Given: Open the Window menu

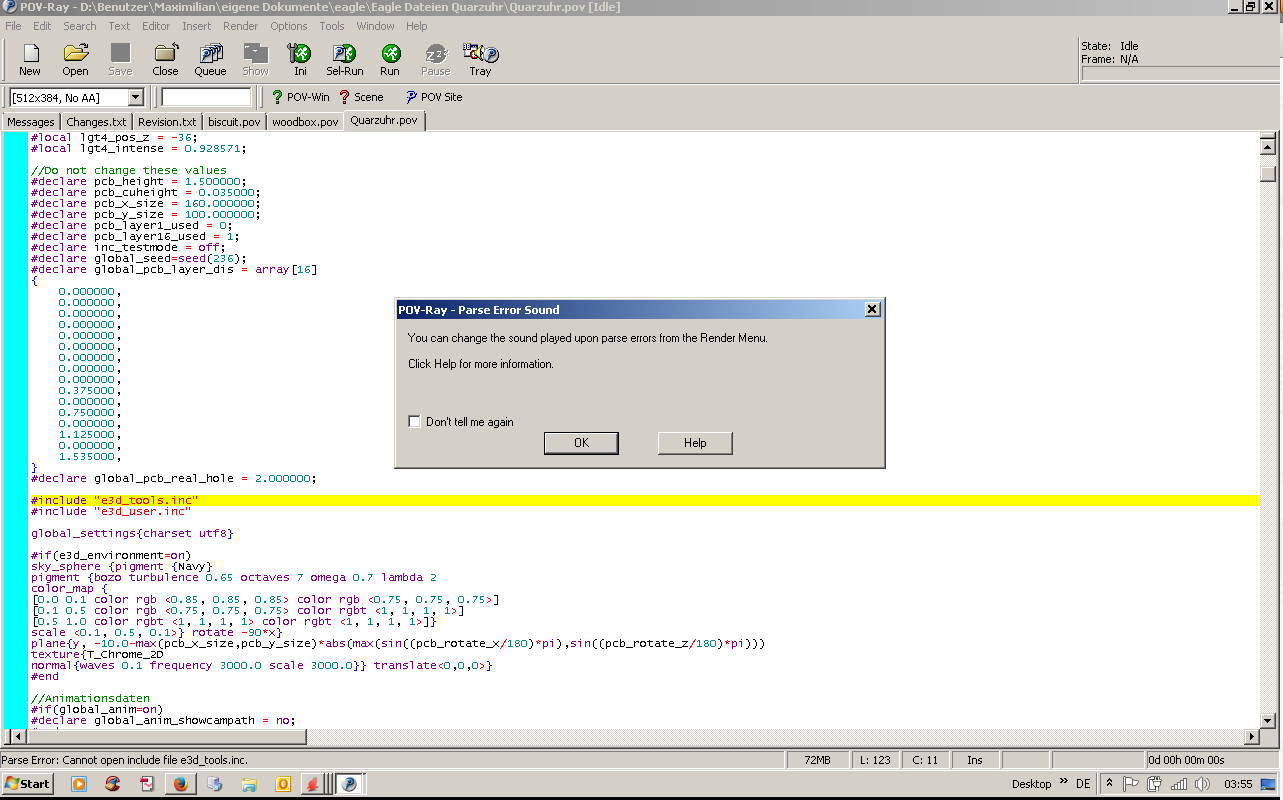Looking at the screenshot, I should [376, 26].
